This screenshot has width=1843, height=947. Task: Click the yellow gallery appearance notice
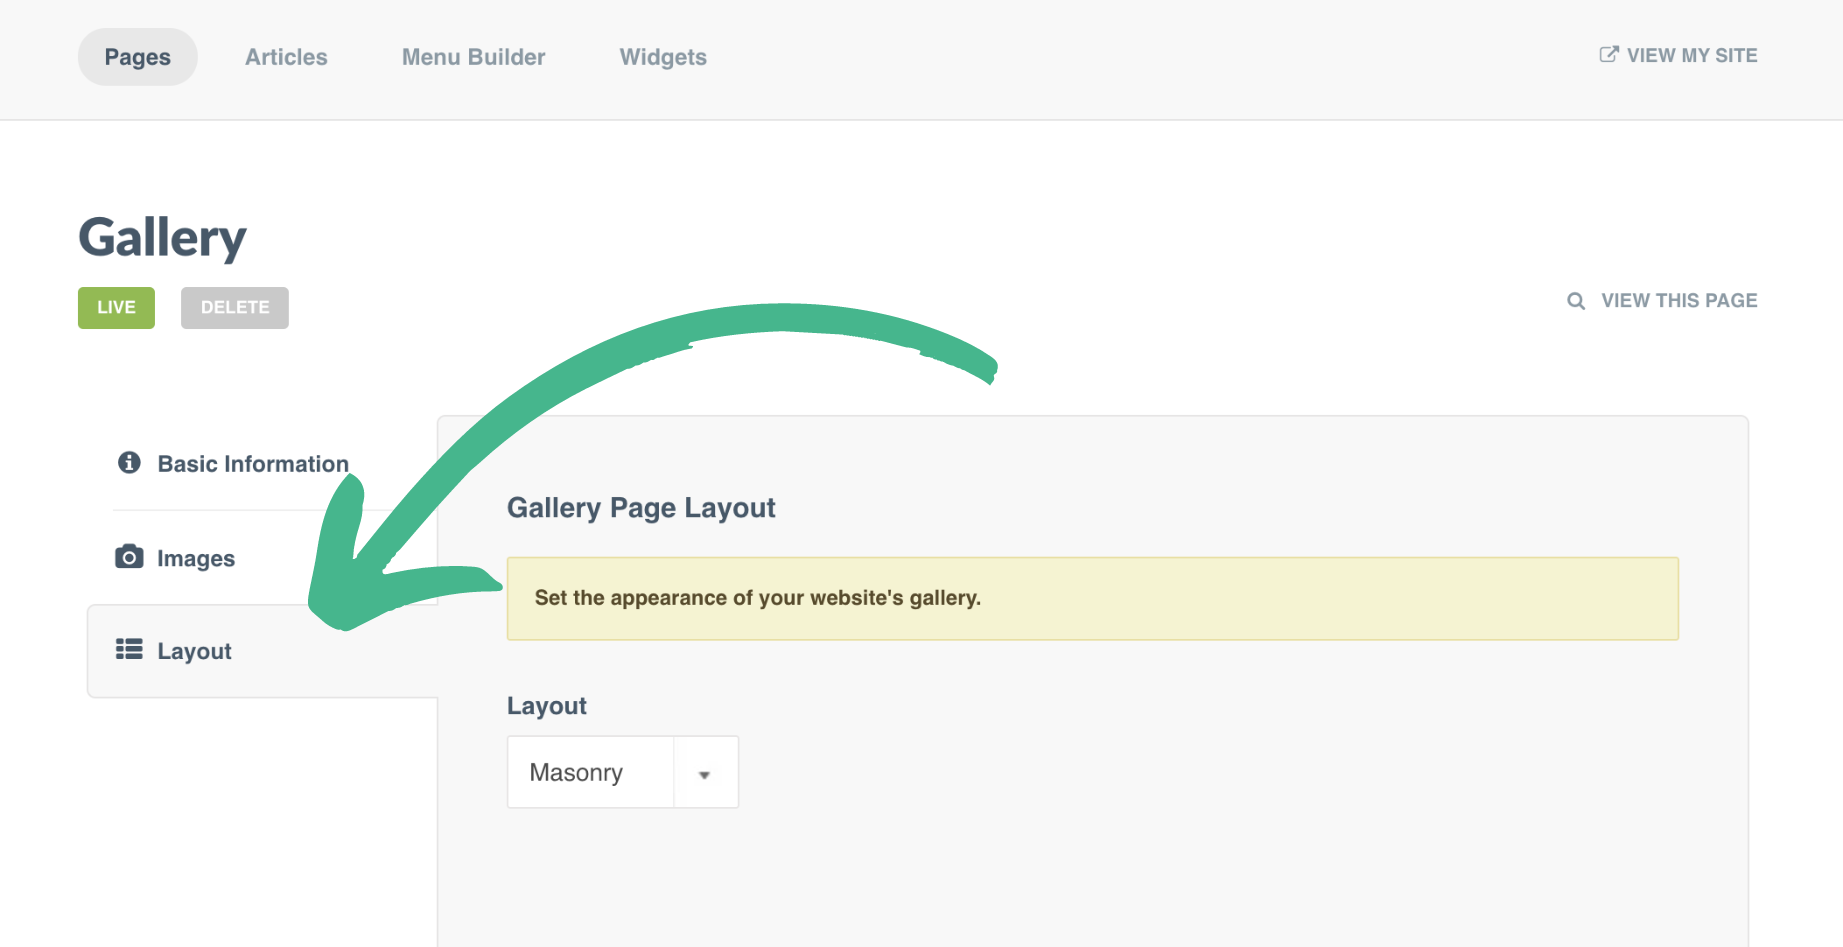(1092, 598)
